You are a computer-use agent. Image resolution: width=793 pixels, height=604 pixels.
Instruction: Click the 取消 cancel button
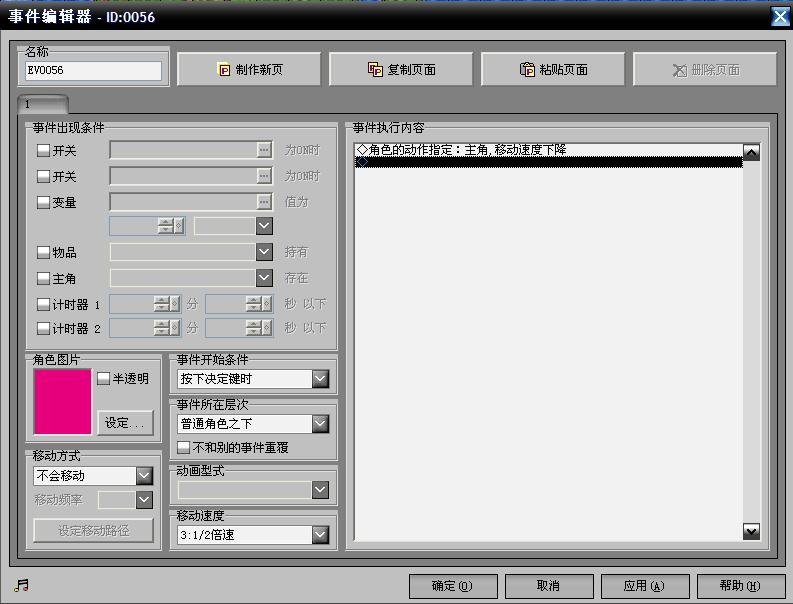[x=549, y=586]
